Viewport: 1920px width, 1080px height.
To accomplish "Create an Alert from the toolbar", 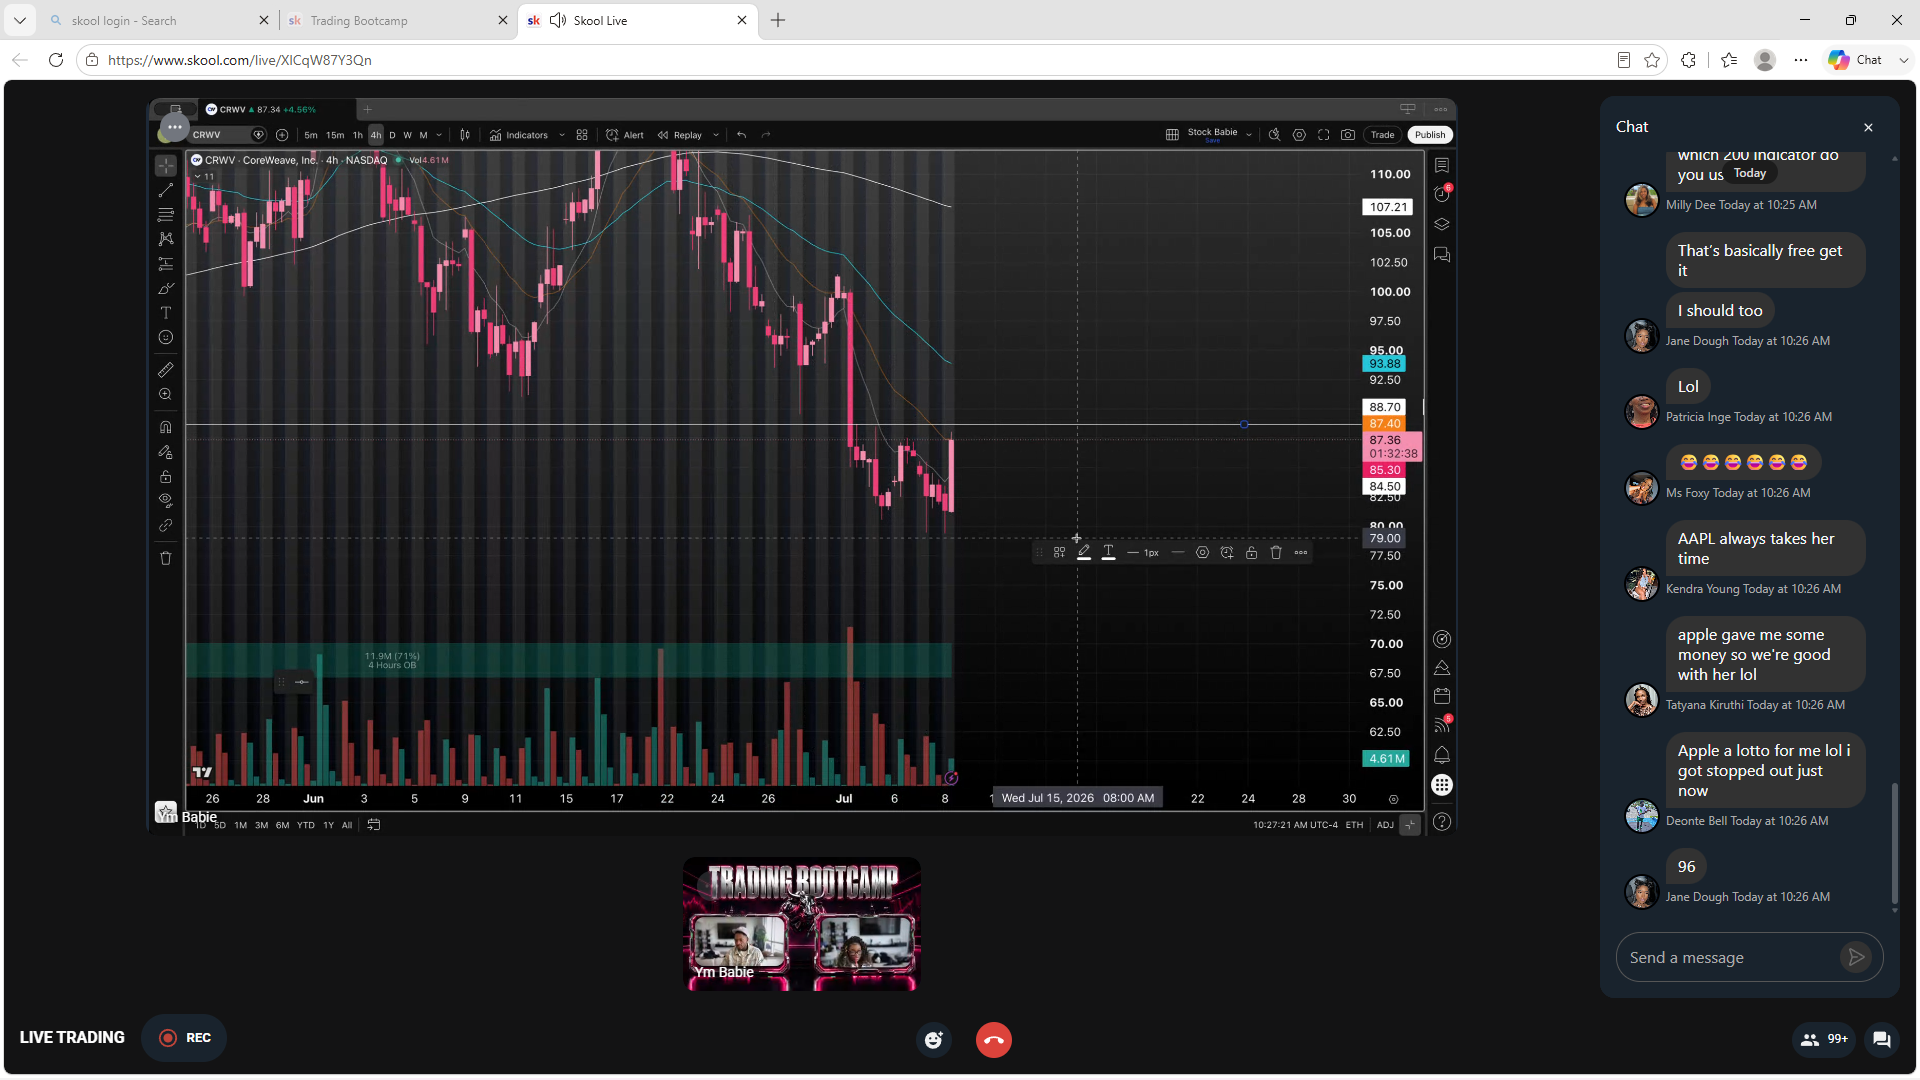I will (x=625, y=135).
